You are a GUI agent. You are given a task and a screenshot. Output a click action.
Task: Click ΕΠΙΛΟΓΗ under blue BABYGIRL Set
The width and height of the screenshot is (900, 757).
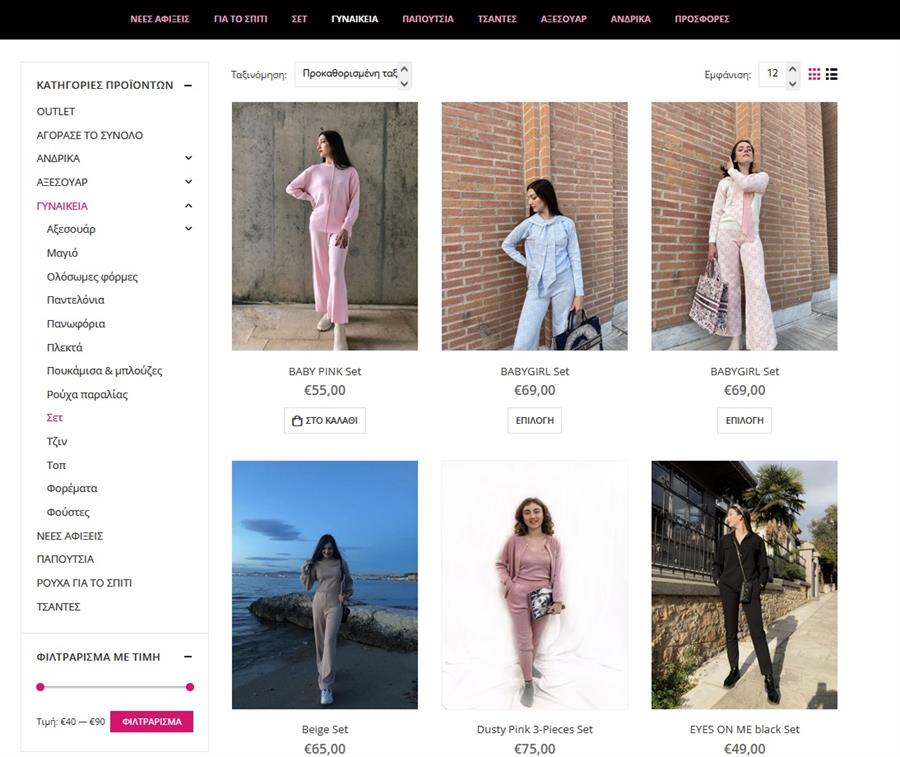click(534, 421)
